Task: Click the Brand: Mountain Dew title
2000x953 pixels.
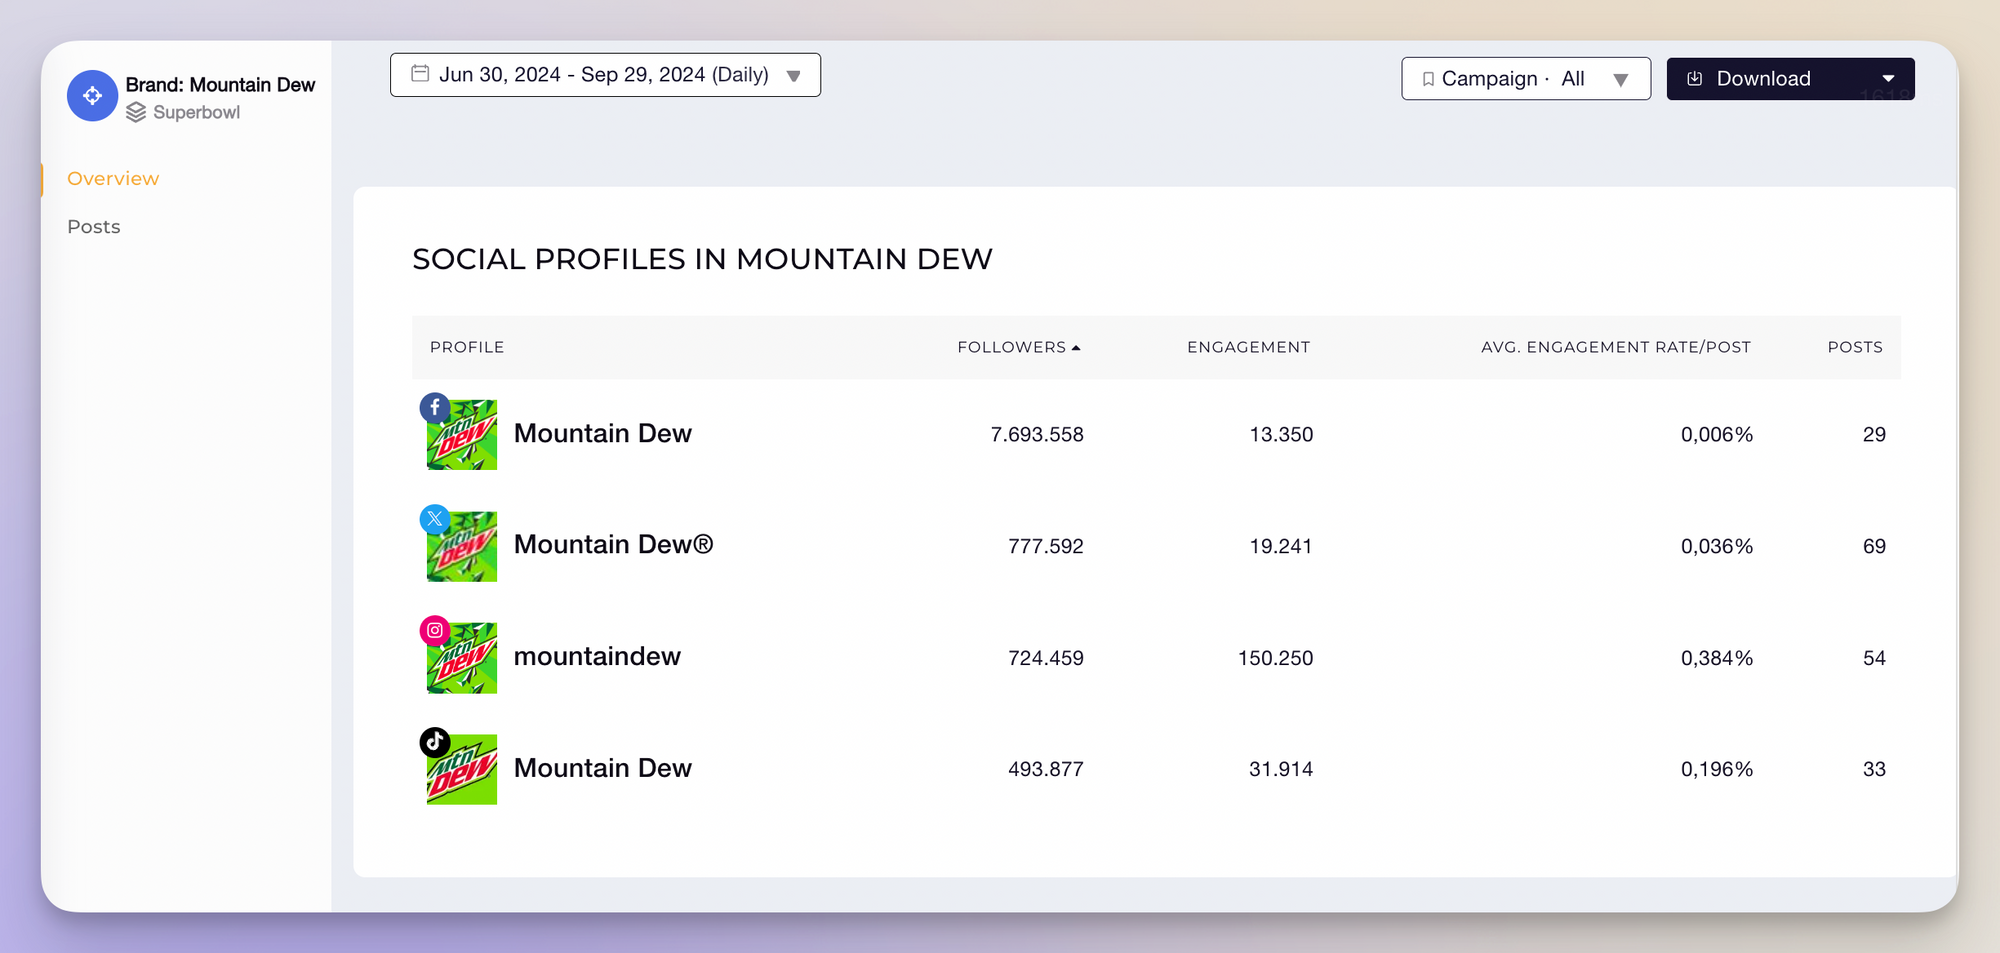Action: pos(220,85)
